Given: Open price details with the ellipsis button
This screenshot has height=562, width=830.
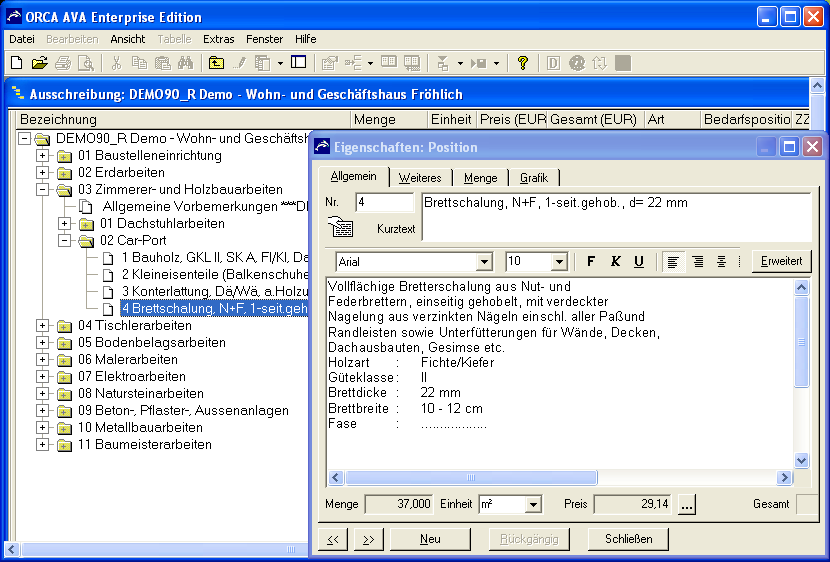Looking at the screenshot, I should point(686,505).
